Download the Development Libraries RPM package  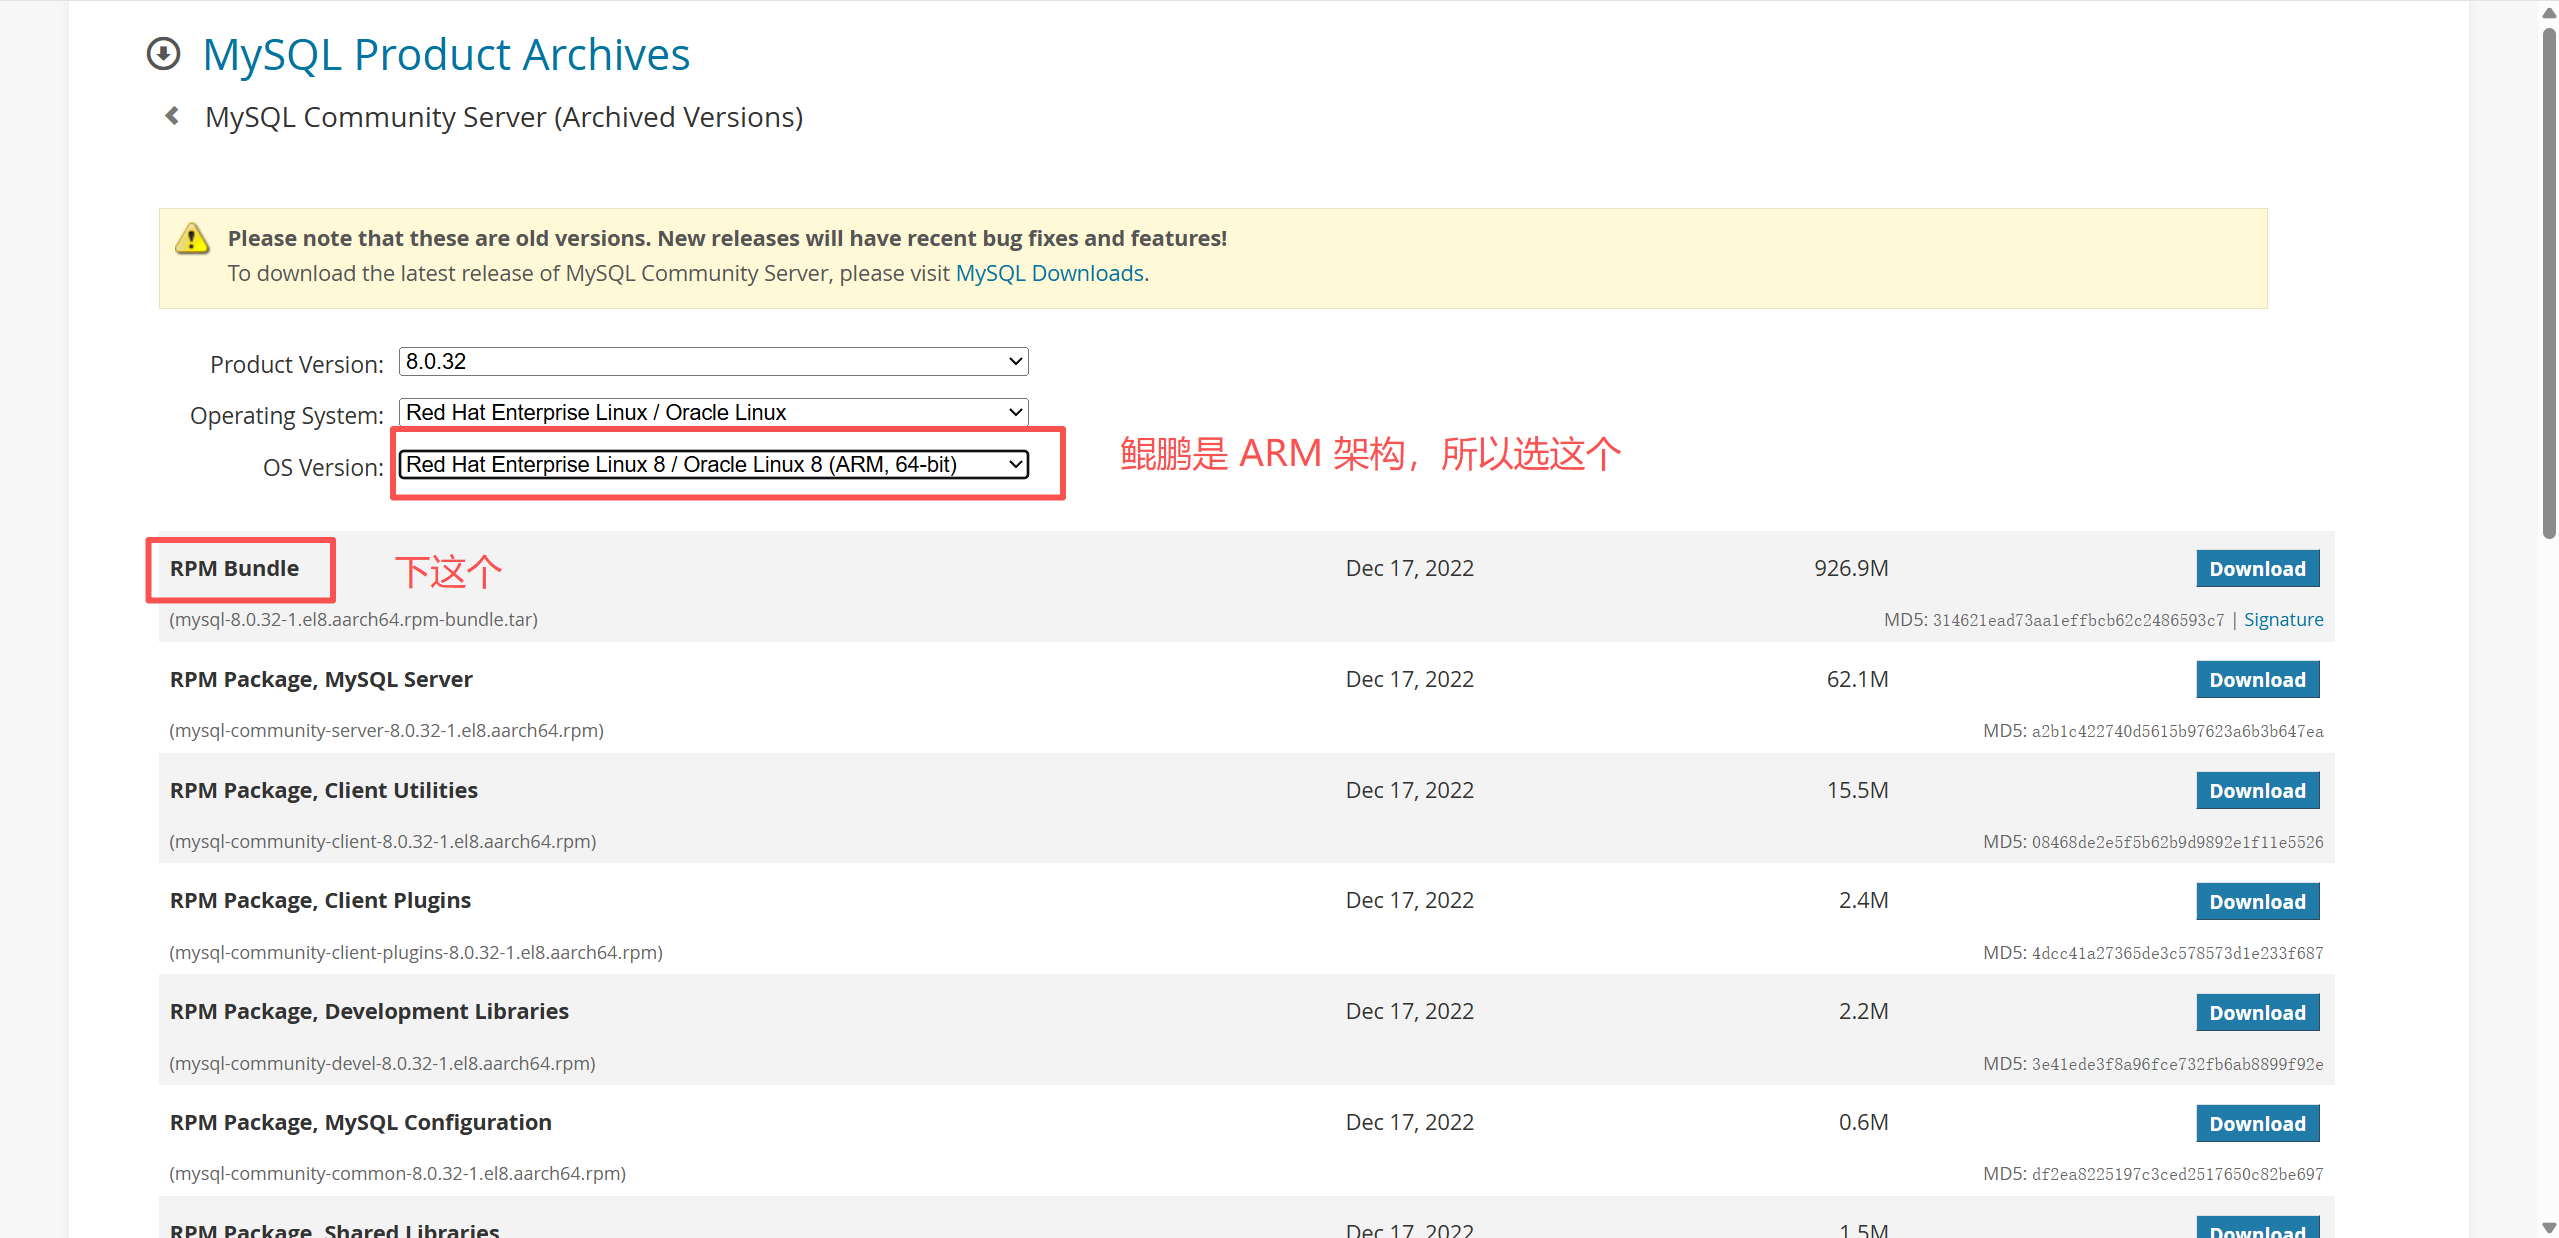[2257, 1013]
